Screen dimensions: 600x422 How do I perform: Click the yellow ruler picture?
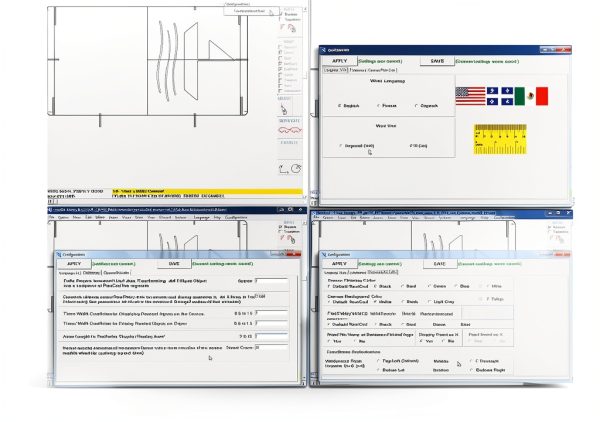coord(500,139)
